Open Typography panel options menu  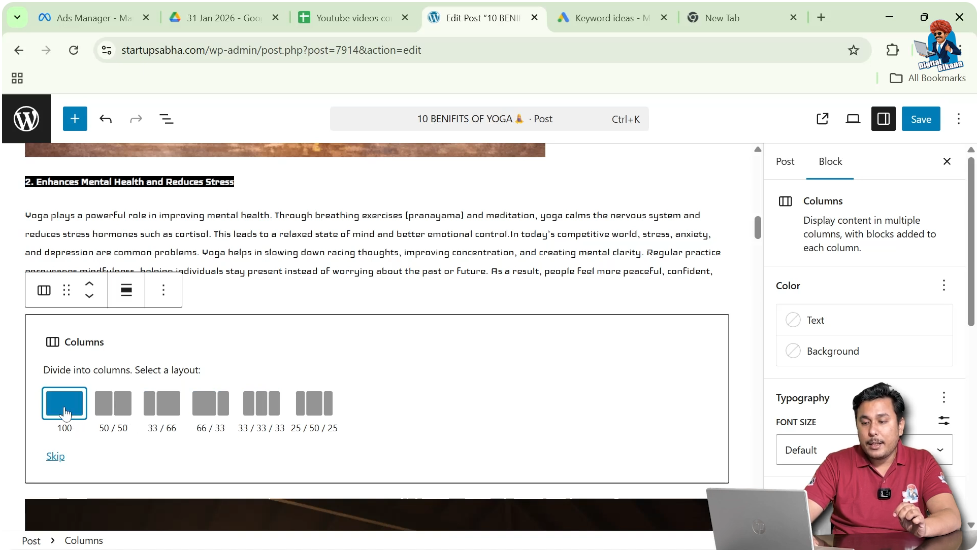tap(944, 397)
